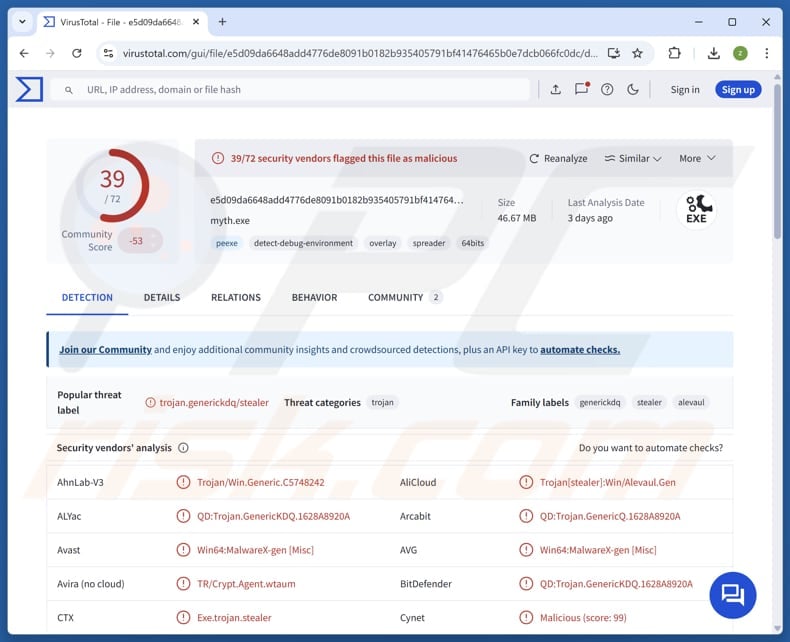Click the alert icon beside Avast detection
Screen dimensions: 790x642
183,550
